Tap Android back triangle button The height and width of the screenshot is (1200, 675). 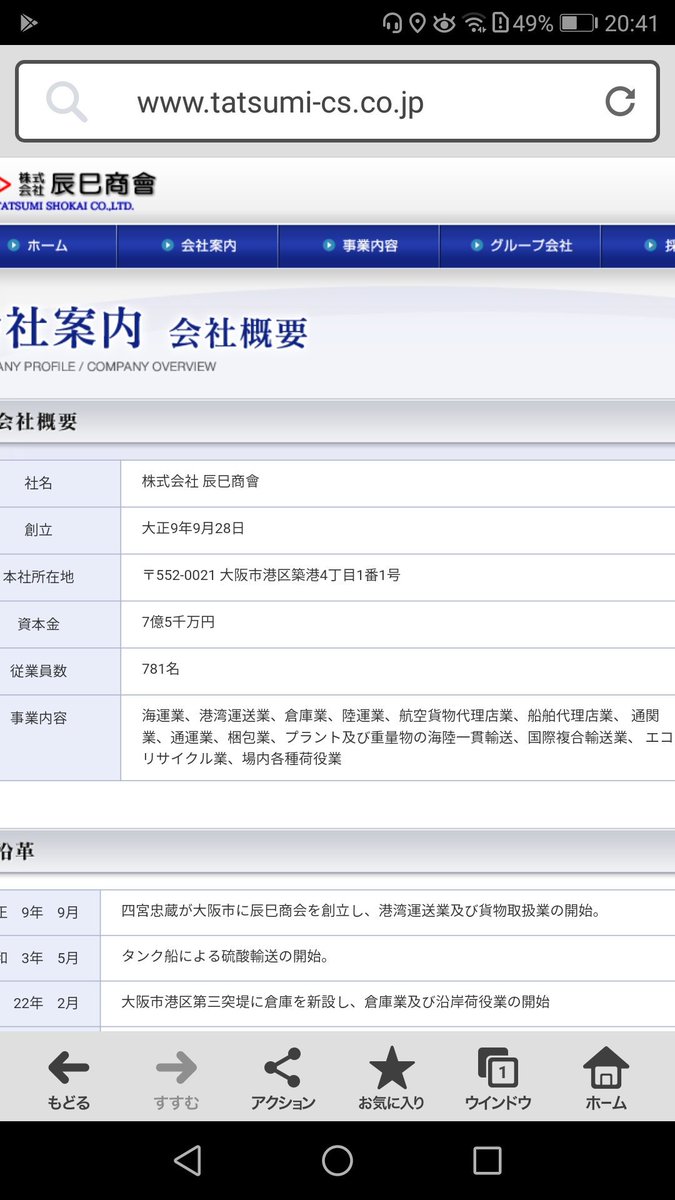(x=187, y=1160)
